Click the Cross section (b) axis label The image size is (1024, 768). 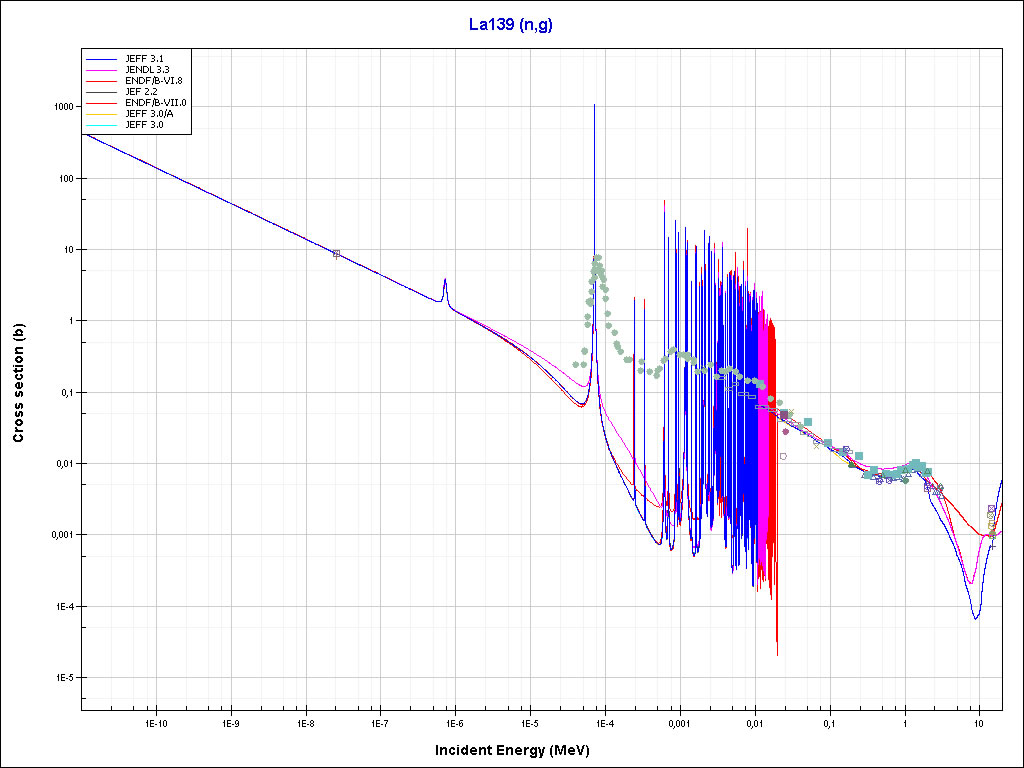coord(18,378)
